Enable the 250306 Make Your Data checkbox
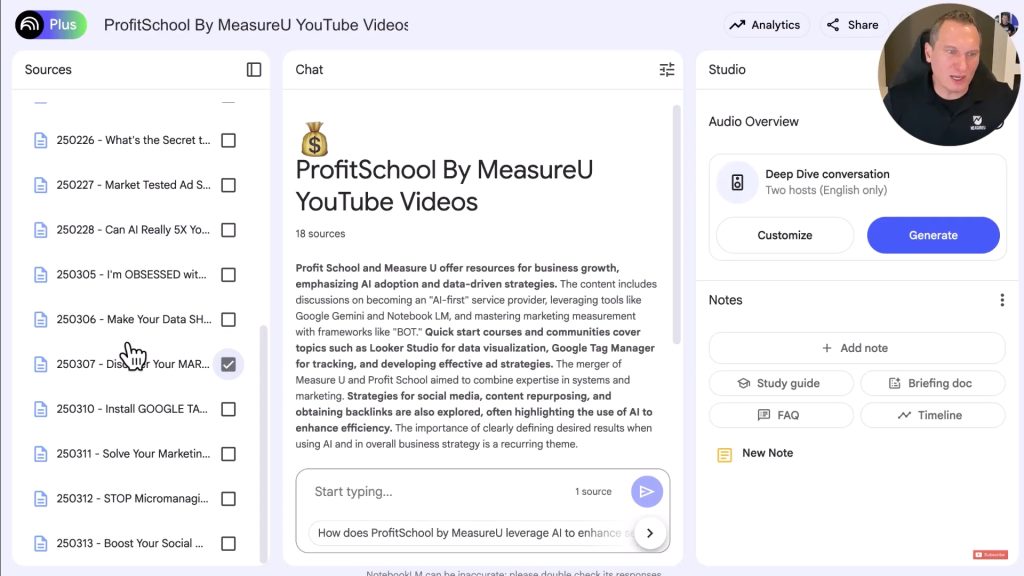1024x576 pixels. 229,319
